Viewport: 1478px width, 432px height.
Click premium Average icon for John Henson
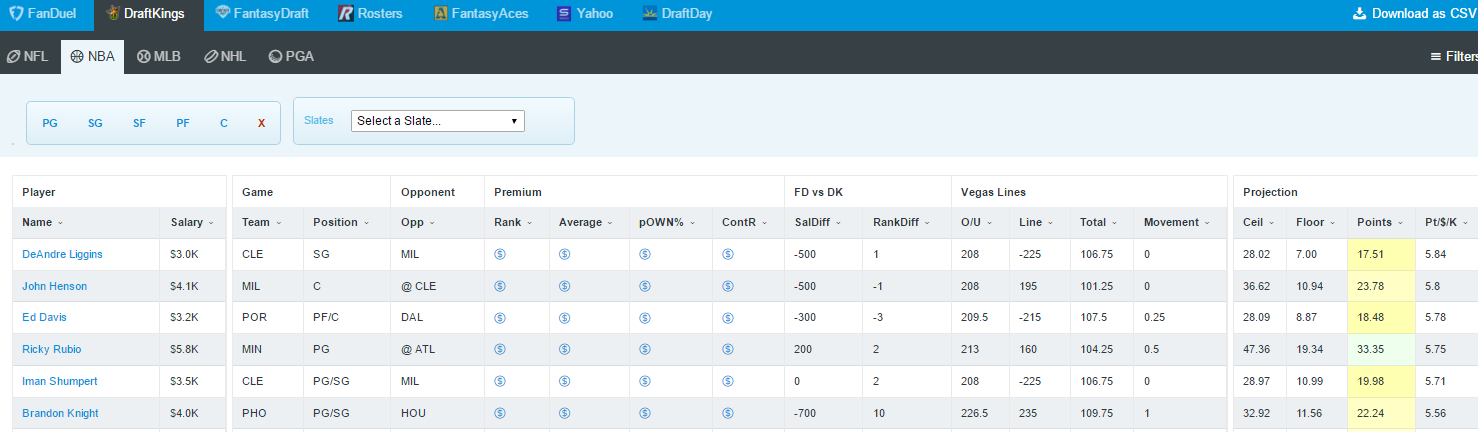(x=565, y=286)
